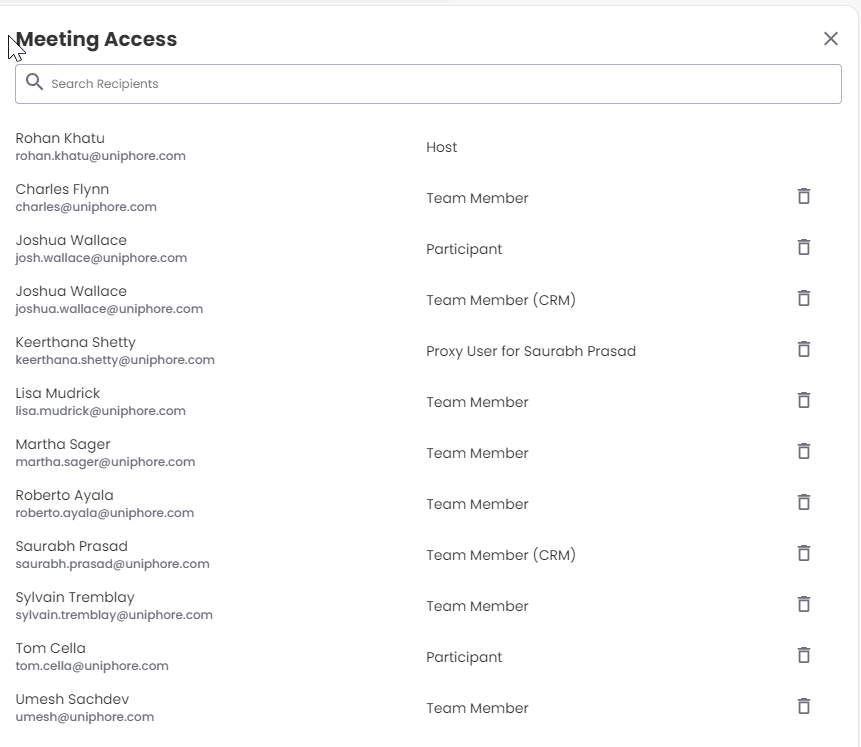Click charles@uniphore.com email
Image resolution: width=861 pixels, height=747 pixels.
(x=86, y=207)
